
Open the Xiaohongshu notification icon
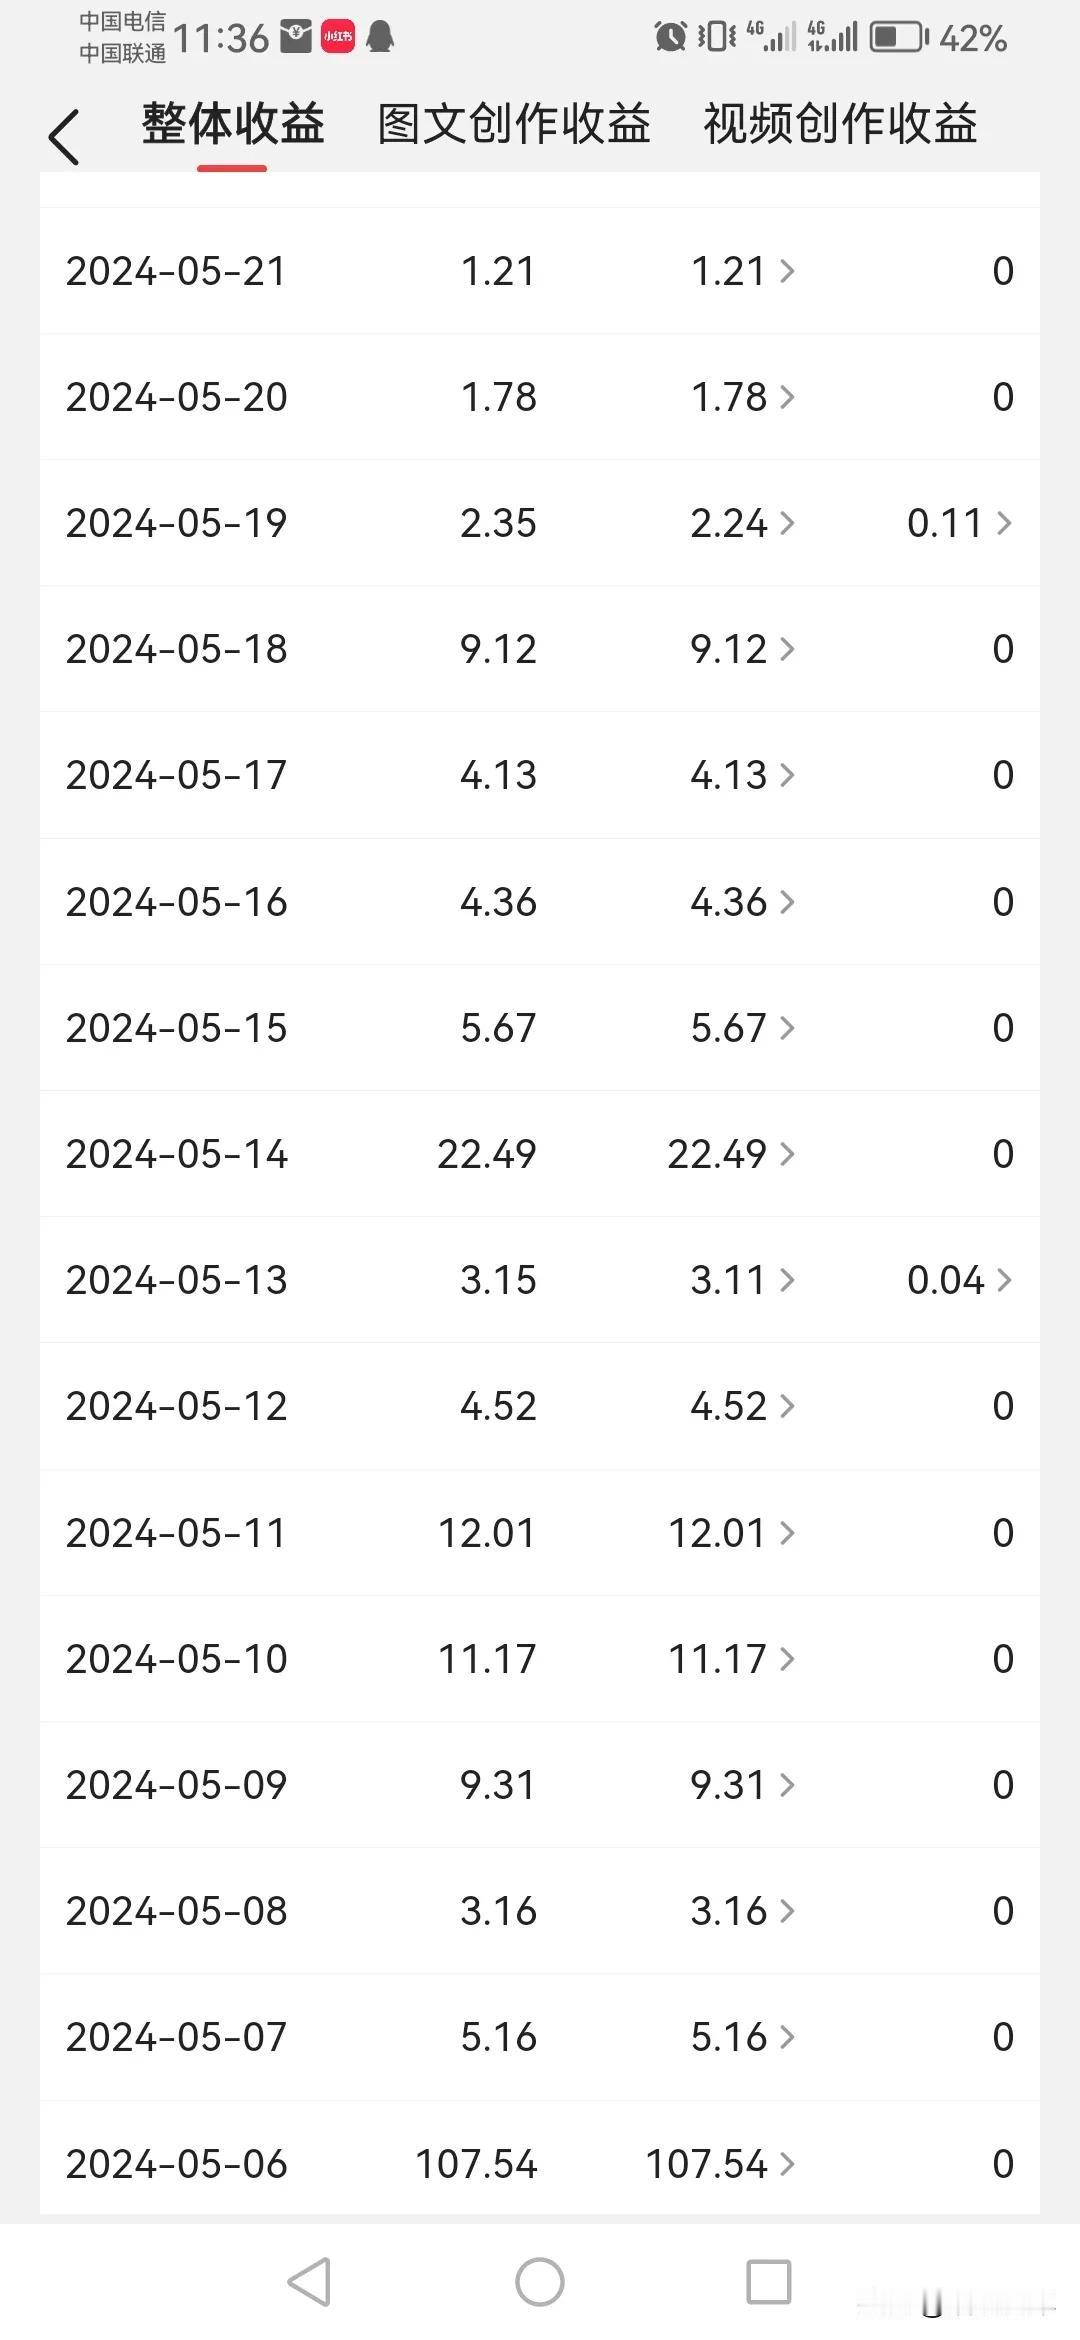point(338,37)
